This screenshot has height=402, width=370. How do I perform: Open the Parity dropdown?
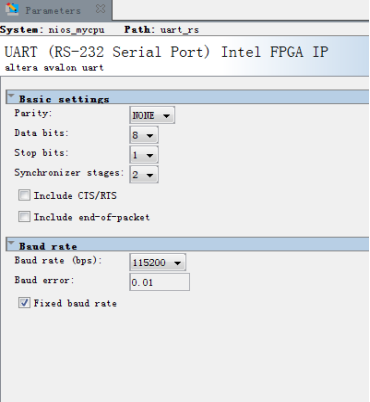[x=152, y=115]
